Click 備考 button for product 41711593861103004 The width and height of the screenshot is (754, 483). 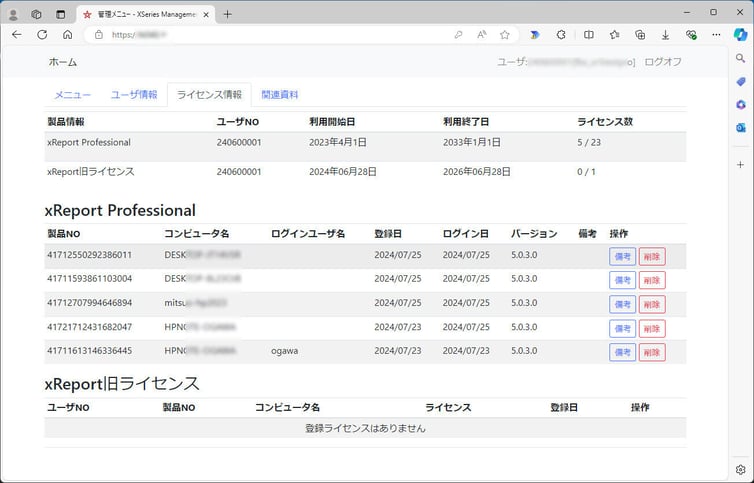point(622,280)
